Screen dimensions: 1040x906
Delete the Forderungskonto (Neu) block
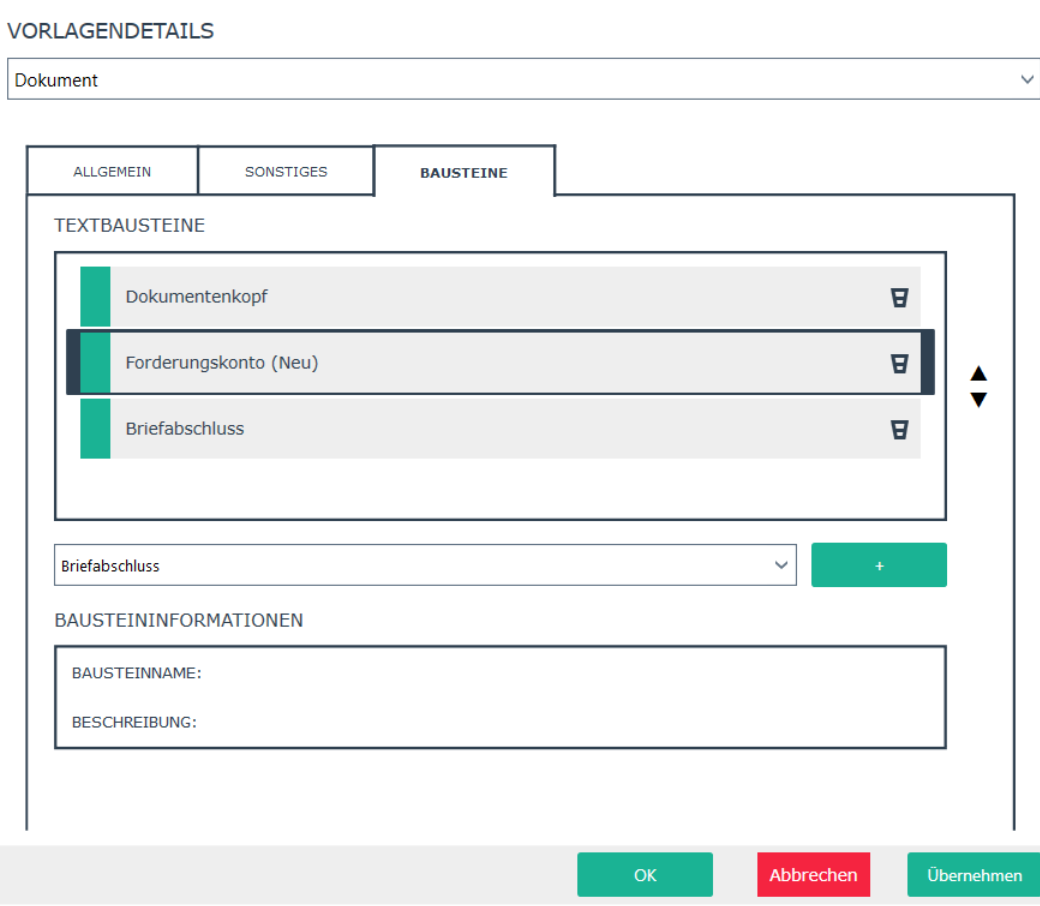[x=899, y=363]
